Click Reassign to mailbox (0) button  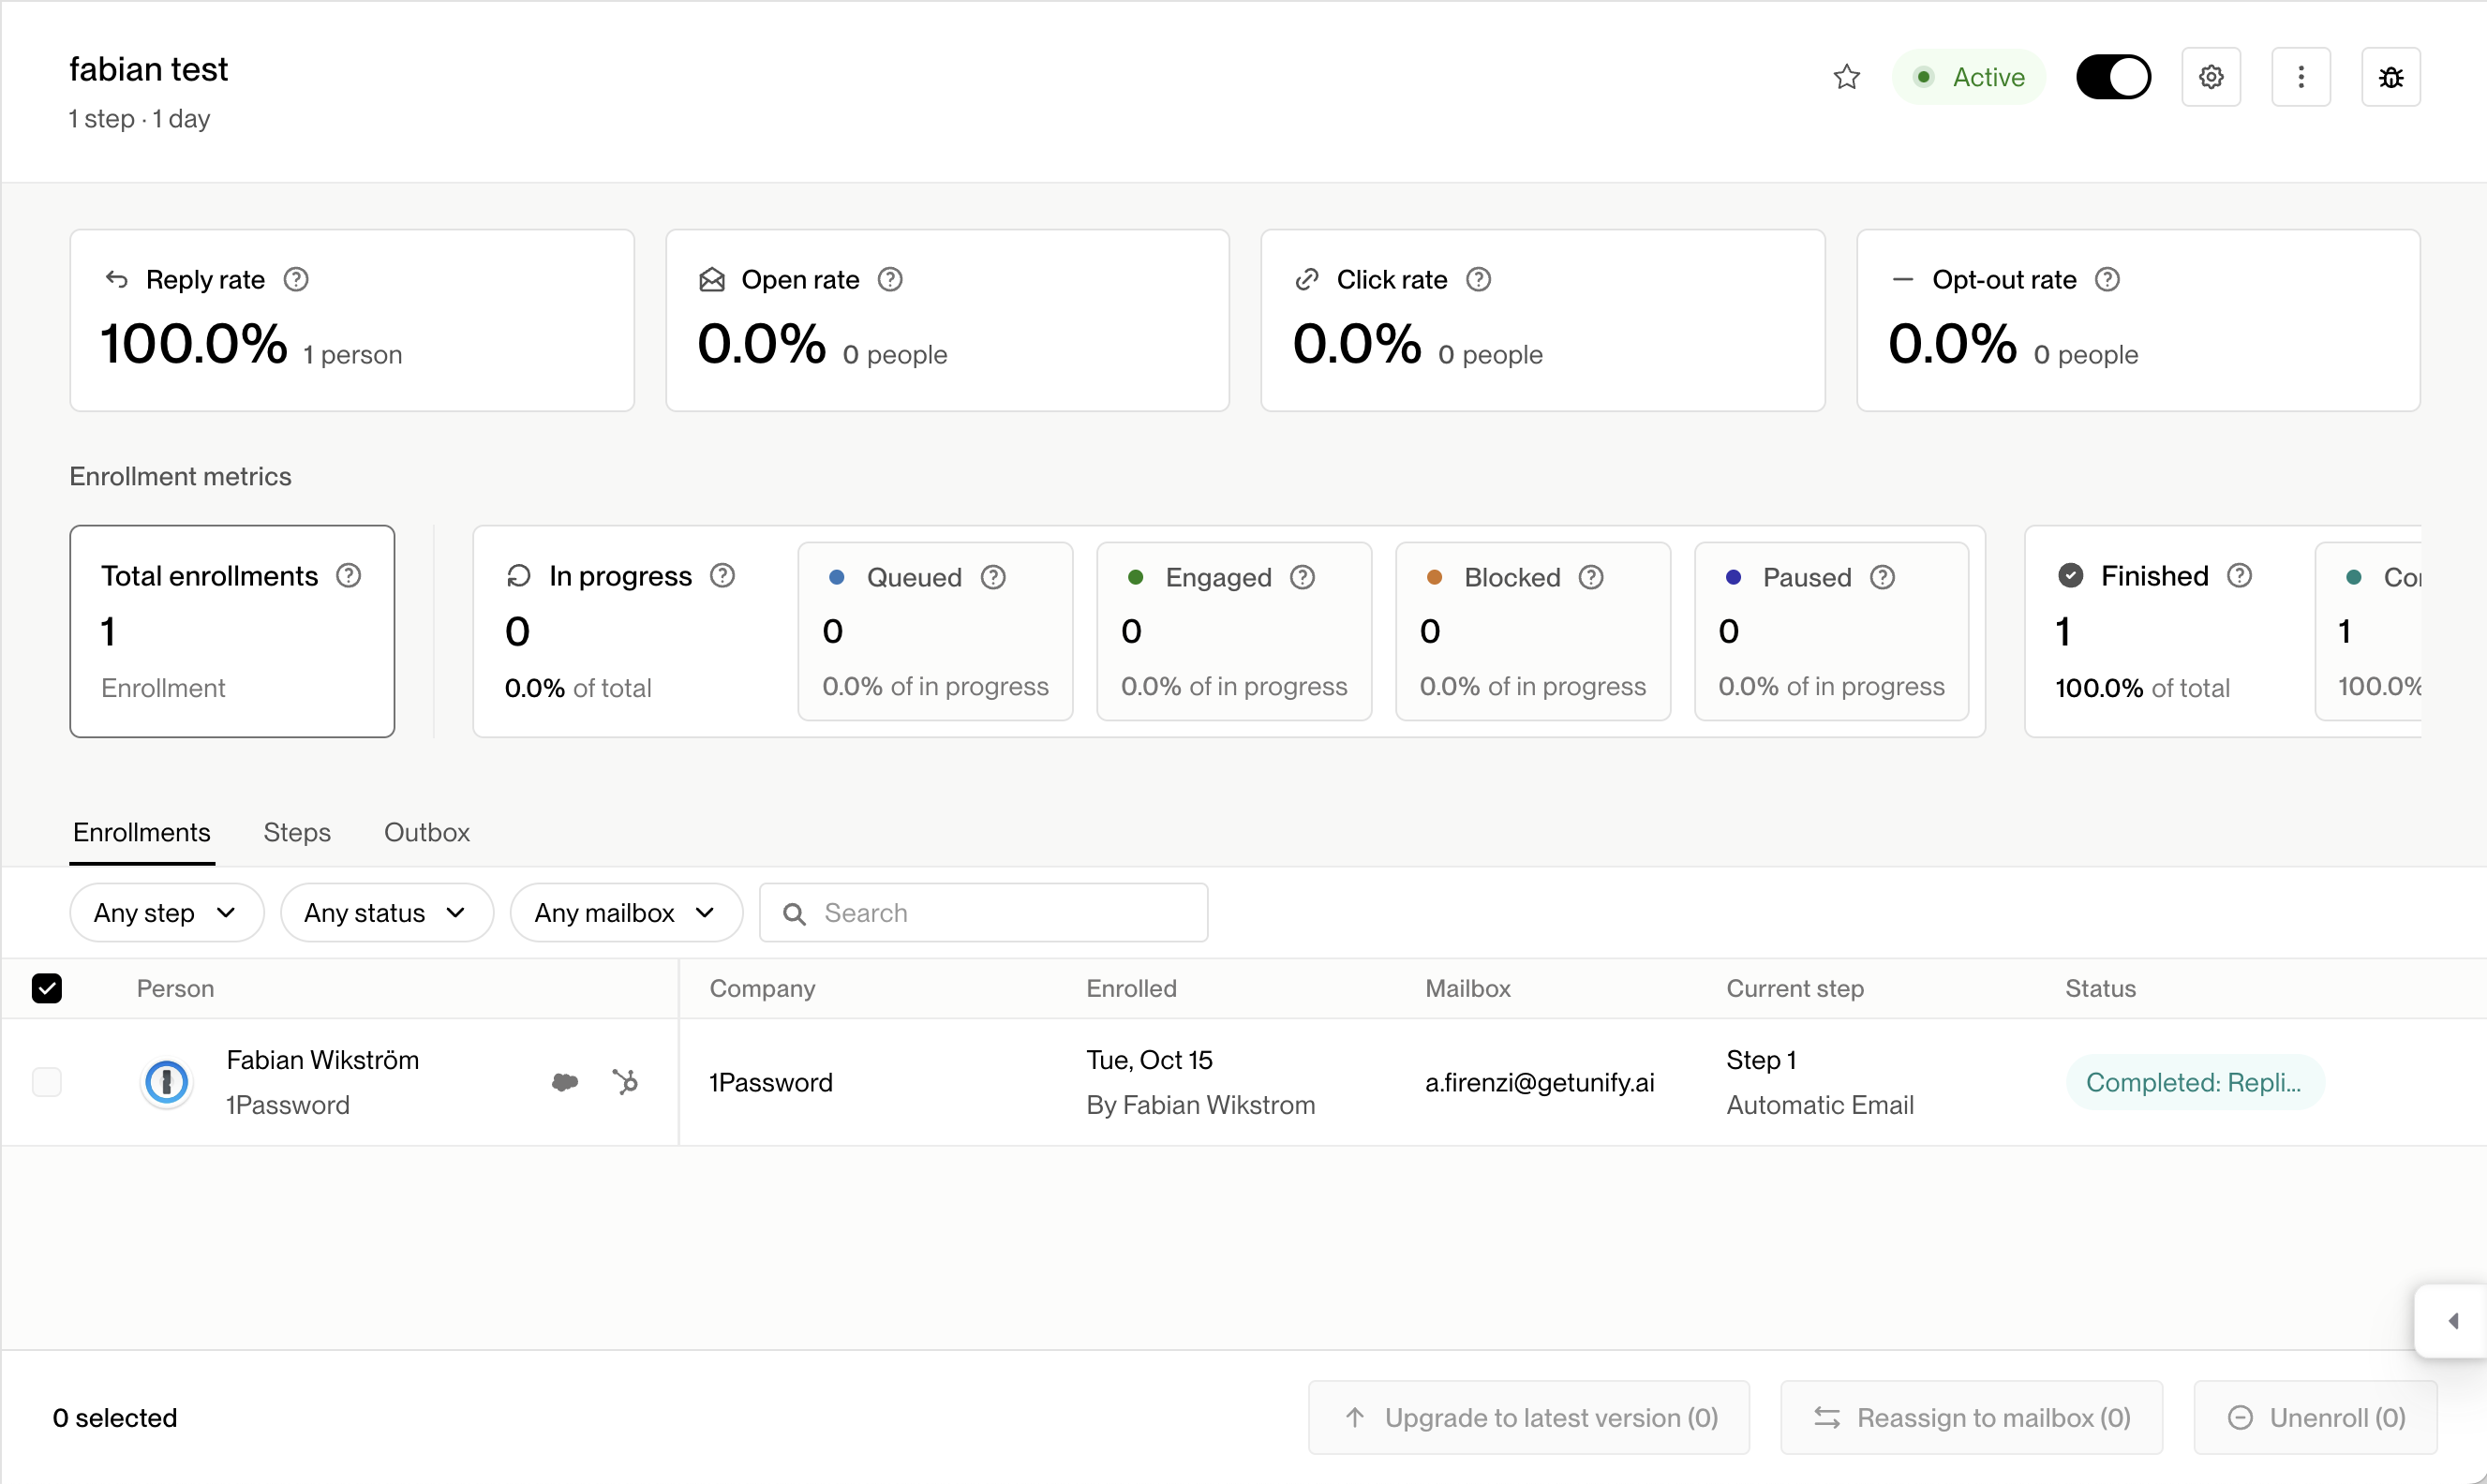(x=1971, y=1417)
